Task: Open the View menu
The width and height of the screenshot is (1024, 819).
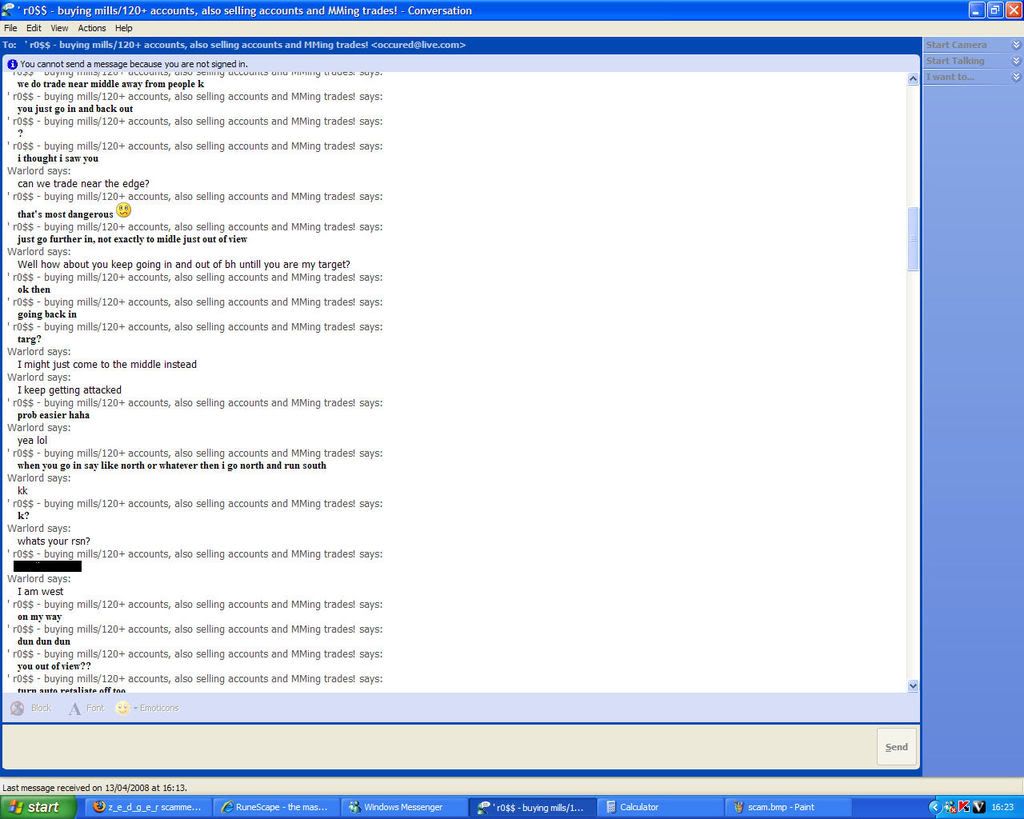Action: pos(59,28)
